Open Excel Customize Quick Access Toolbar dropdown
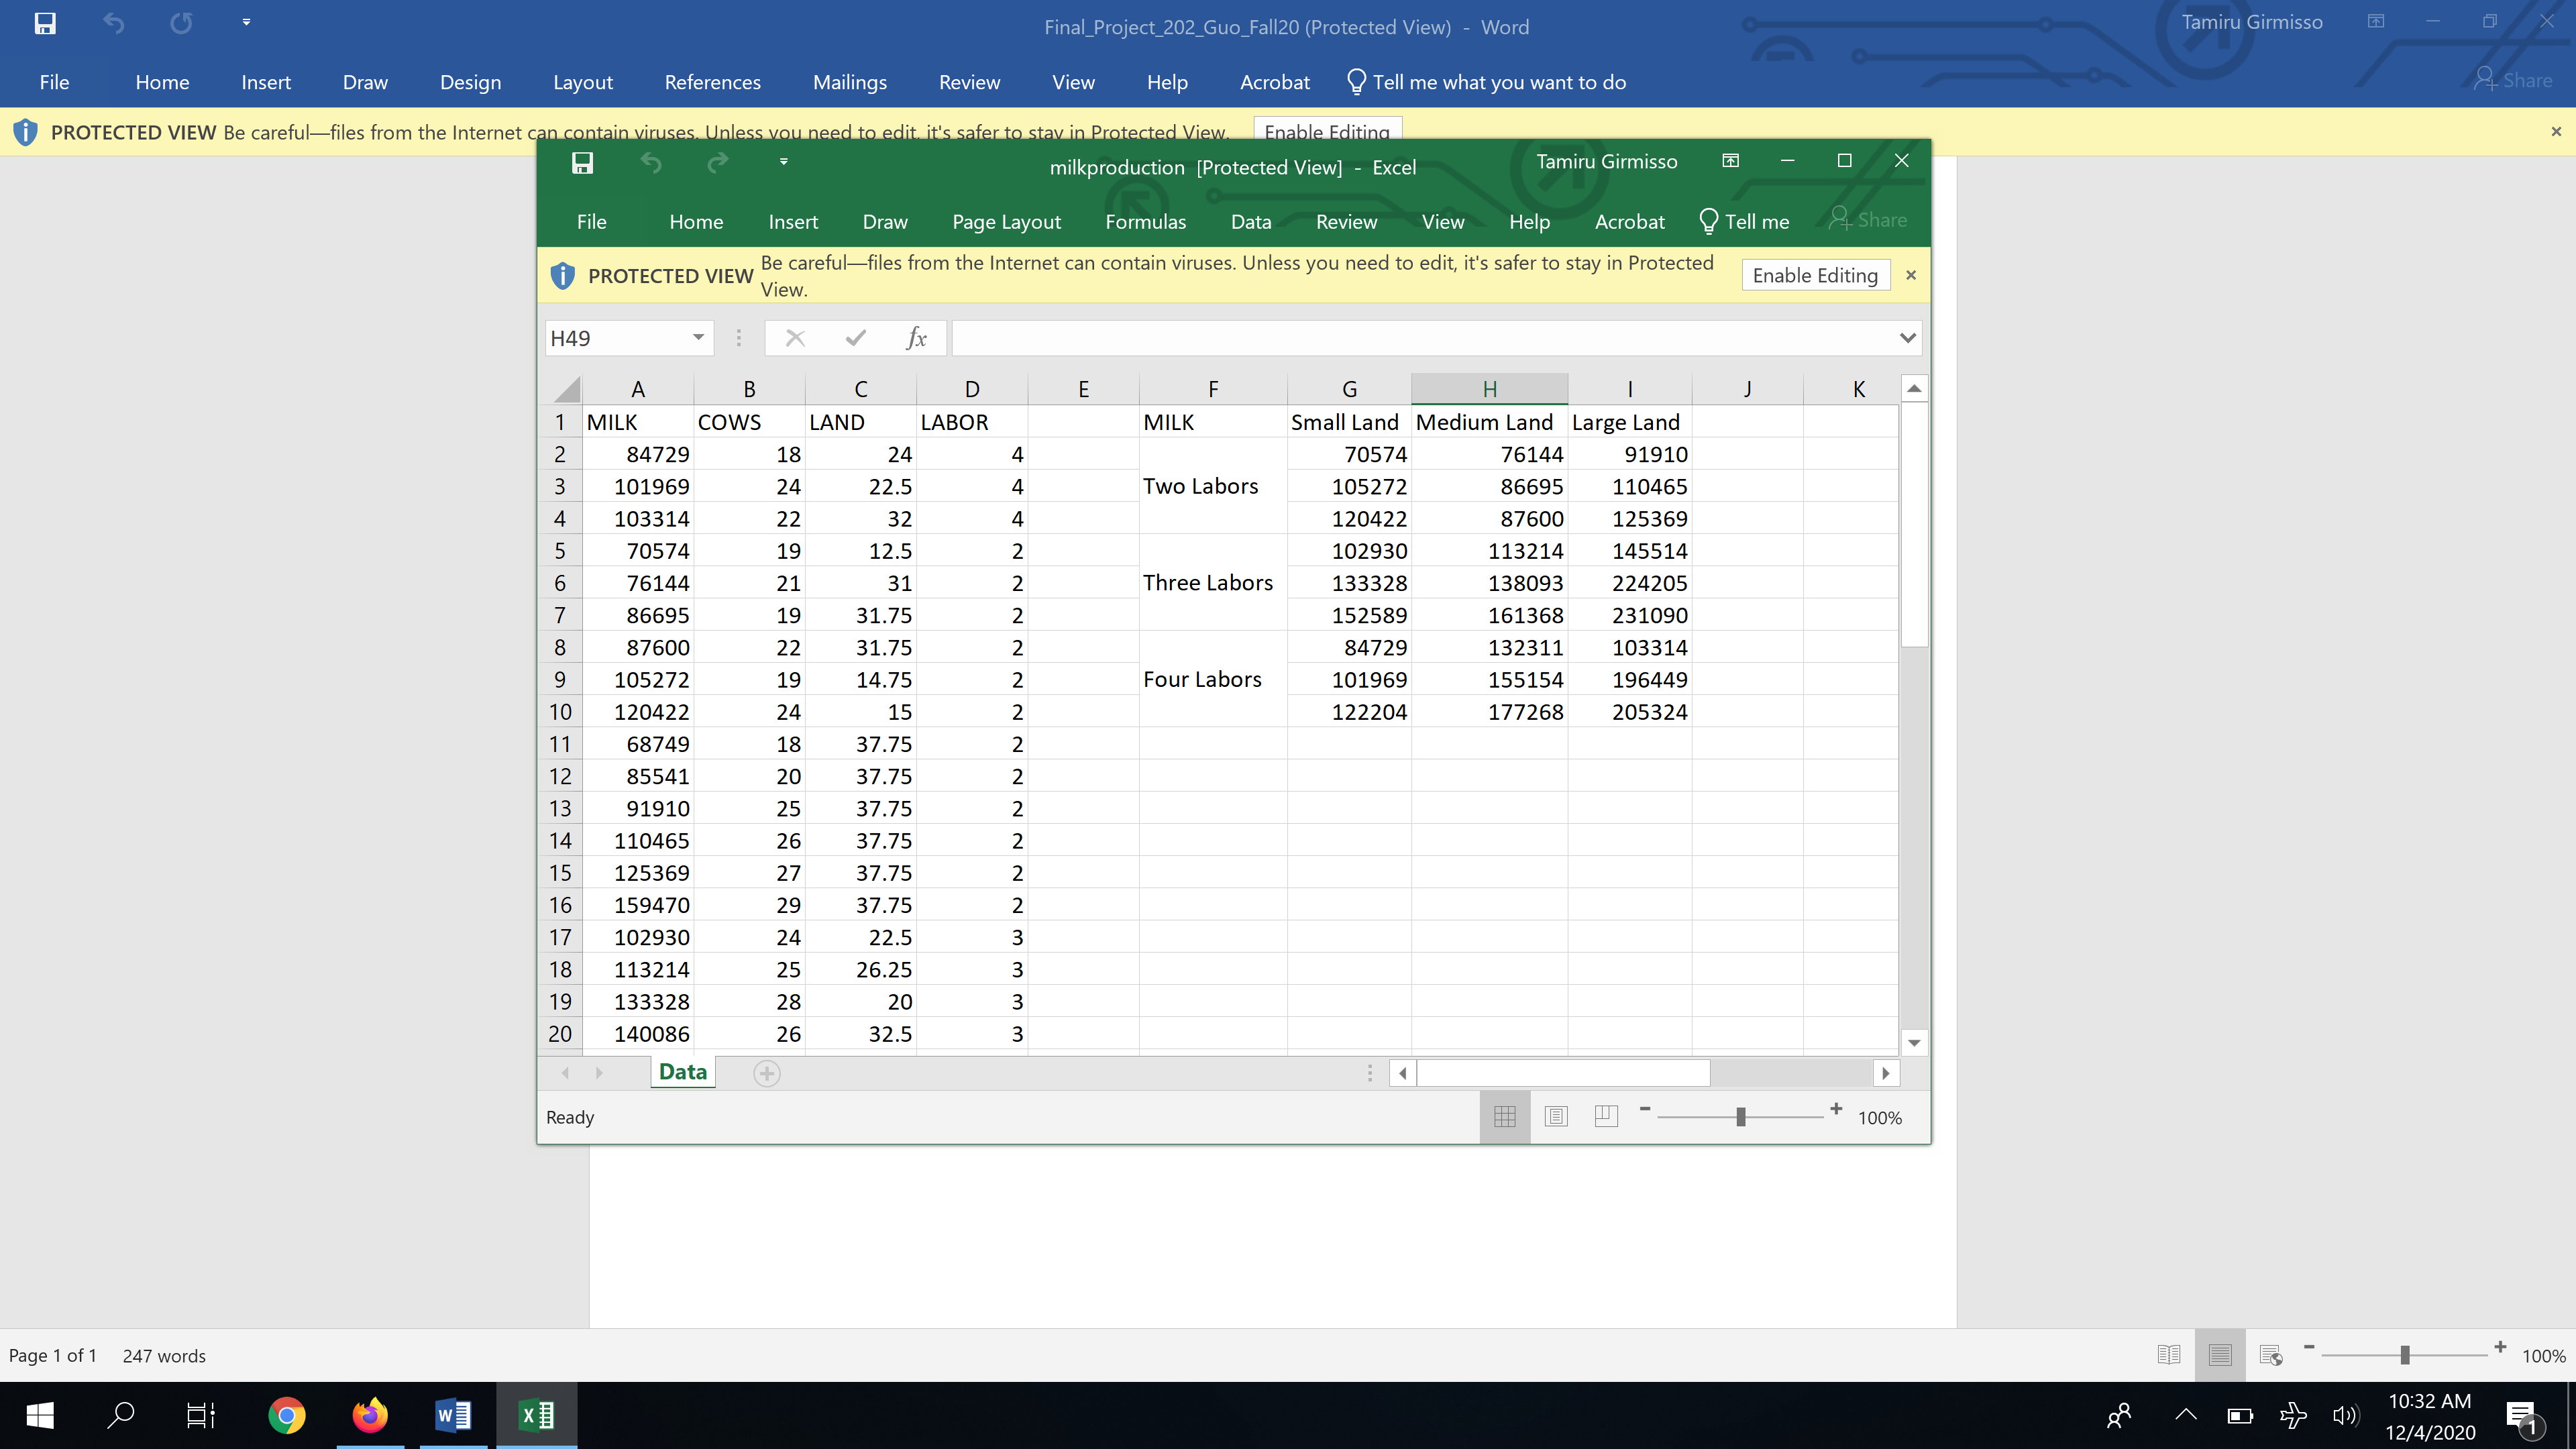This screenshot has height=1449, width=2576. pyautogui.click(x=783, y=162)
